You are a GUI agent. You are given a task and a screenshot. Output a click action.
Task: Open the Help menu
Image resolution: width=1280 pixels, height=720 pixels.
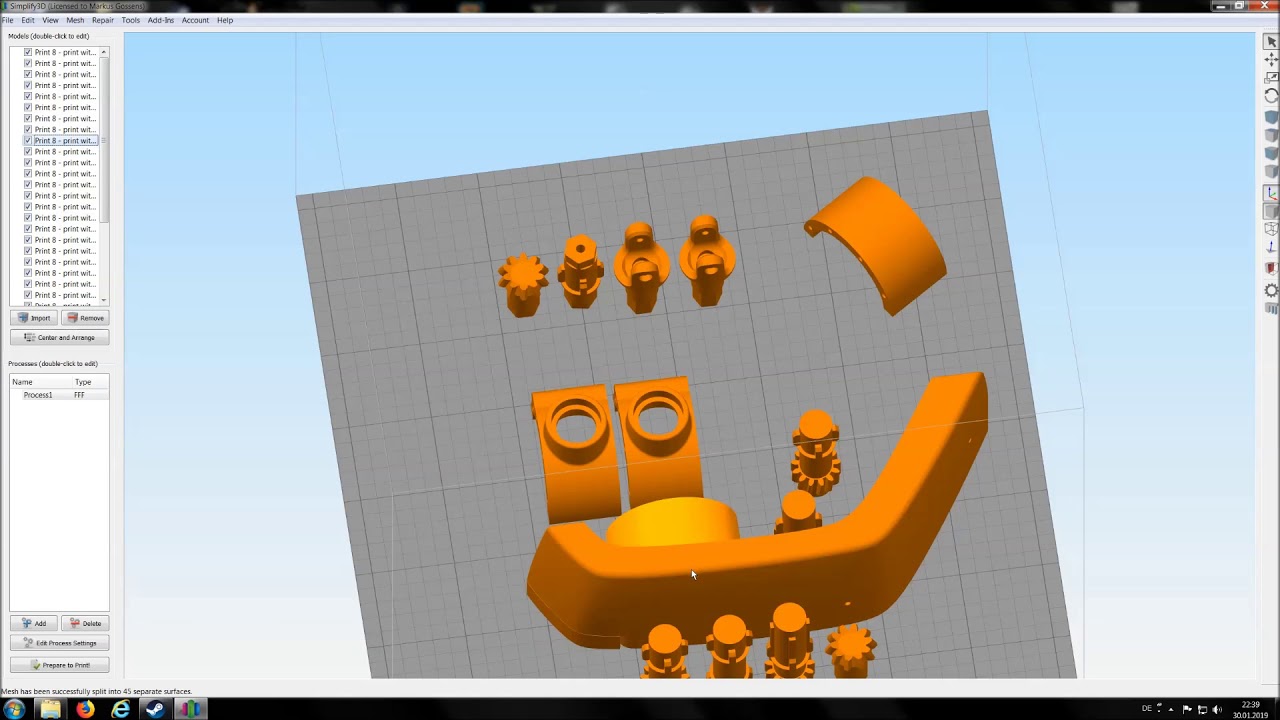tap(225, 20)
